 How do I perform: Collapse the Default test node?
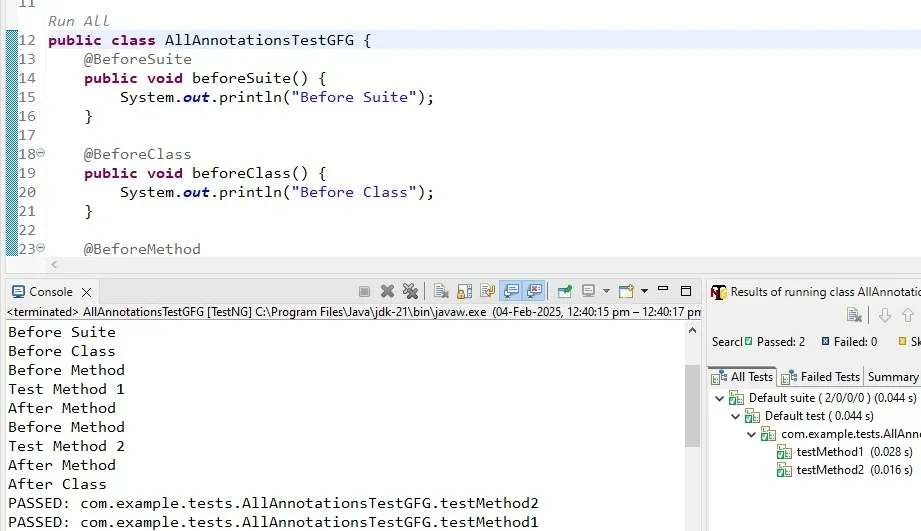pyautogui.click(x=735, y=416)
